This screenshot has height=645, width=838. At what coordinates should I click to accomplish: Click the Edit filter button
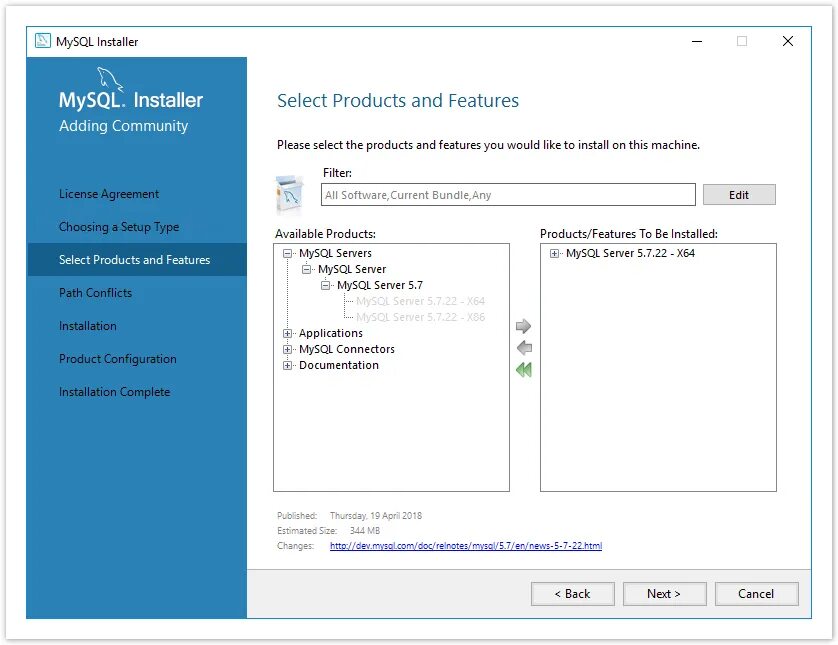[x=739, y=195]
